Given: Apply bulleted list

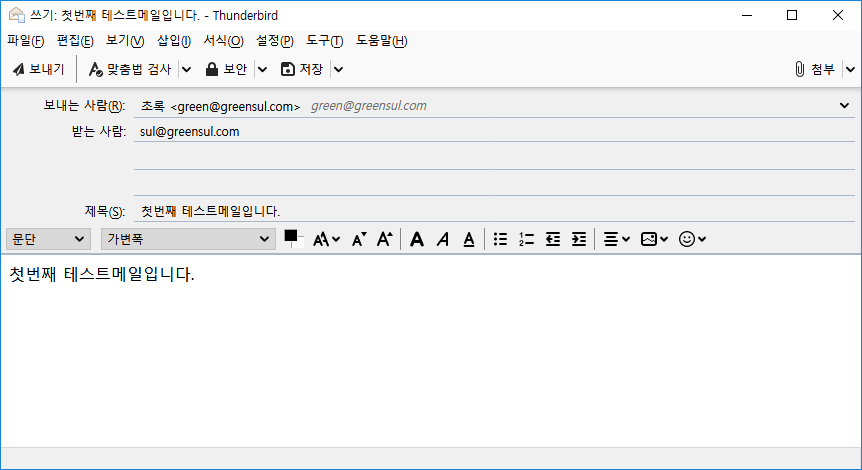Looking at the screenshot, I should coord(500,239).
